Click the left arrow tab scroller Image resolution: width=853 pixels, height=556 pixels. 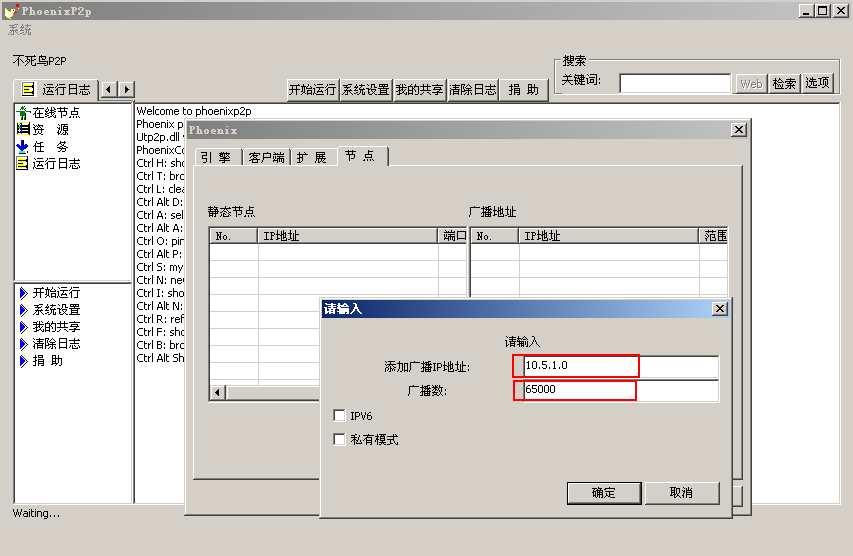[x=109, y=89]
